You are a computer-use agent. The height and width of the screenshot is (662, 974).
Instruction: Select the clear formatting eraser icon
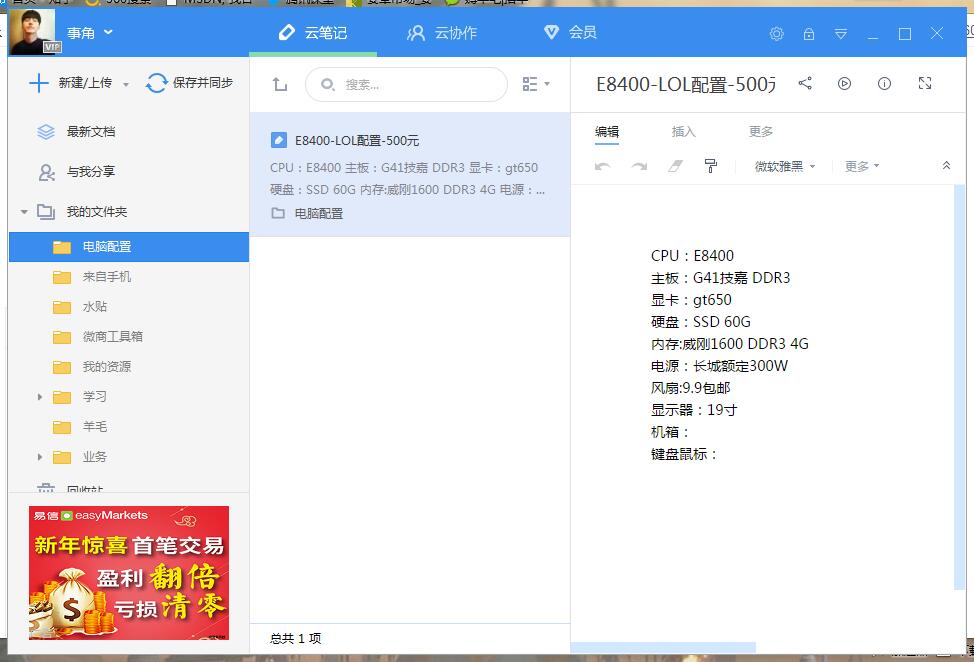[x=674, y=166]
